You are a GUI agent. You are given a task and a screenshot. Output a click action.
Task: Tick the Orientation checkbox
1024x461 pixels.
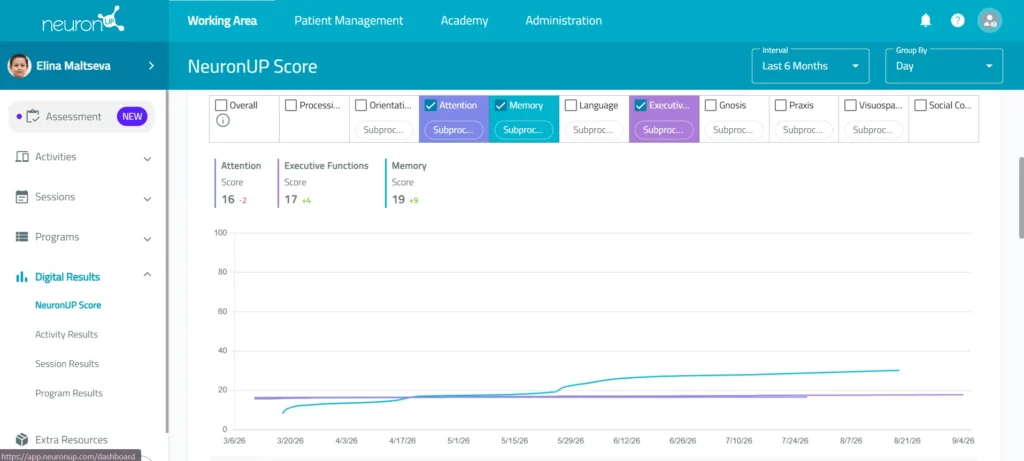click(x=360, y=105)
